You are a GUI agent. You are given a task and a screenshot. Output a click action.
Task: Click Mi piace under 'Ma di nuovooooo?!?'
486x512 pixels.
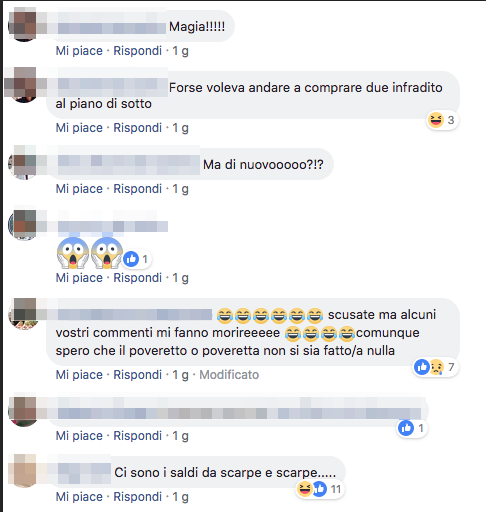coord(79,189)
